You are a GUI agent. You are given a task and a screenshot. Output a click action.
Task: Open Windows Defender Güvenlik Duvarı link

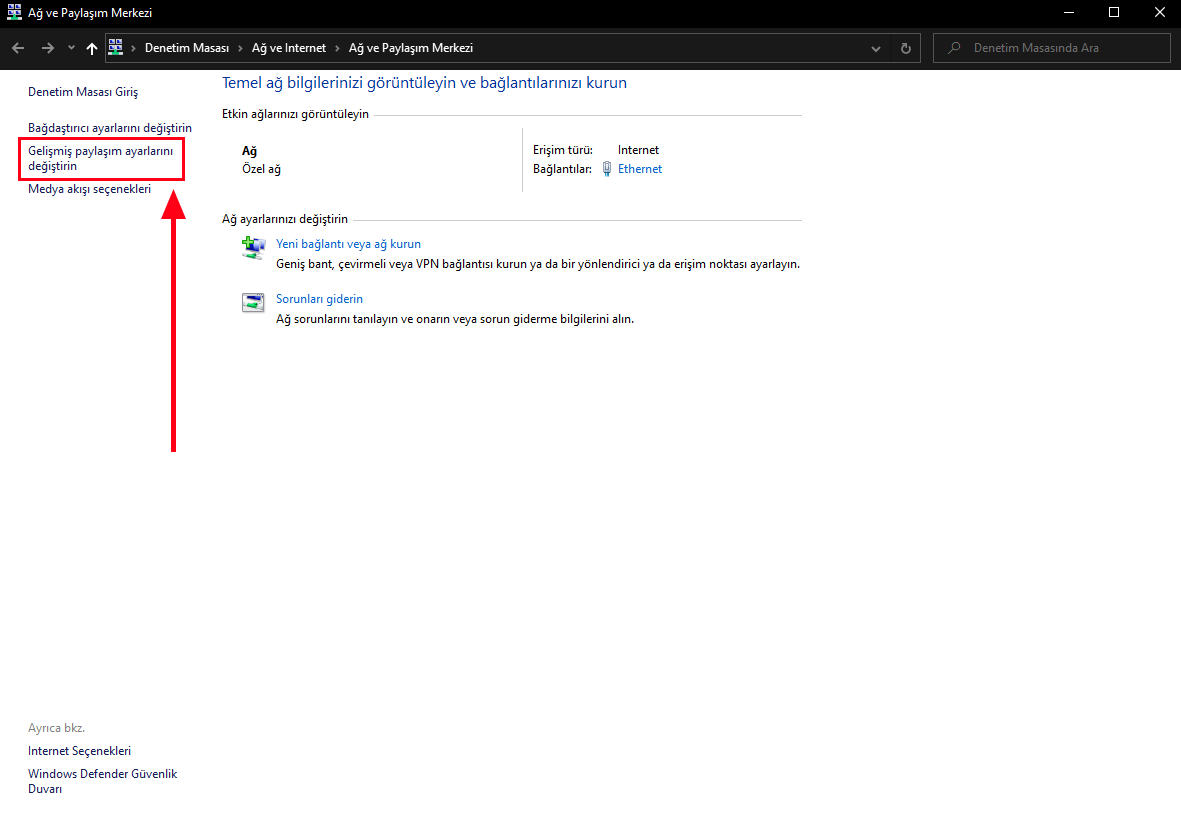pos(102,780)
